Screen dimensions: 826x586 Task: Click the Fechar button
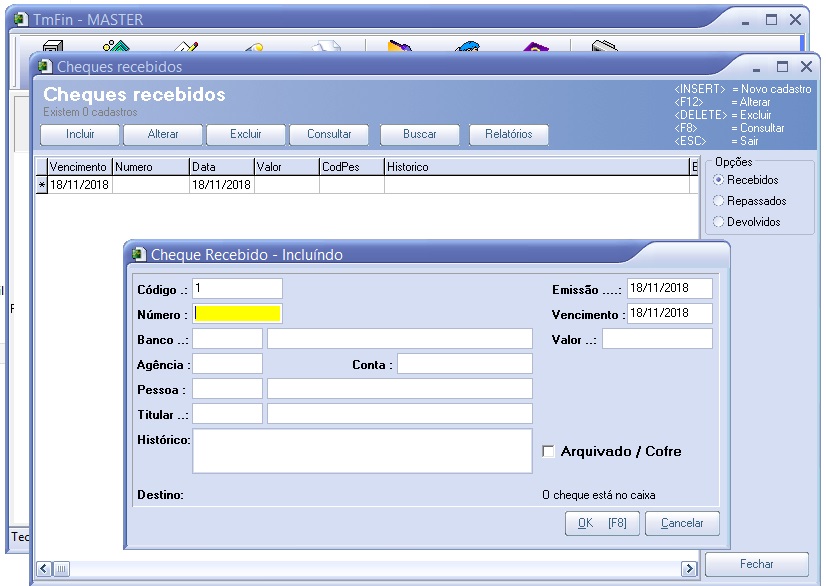click(756, 564)
